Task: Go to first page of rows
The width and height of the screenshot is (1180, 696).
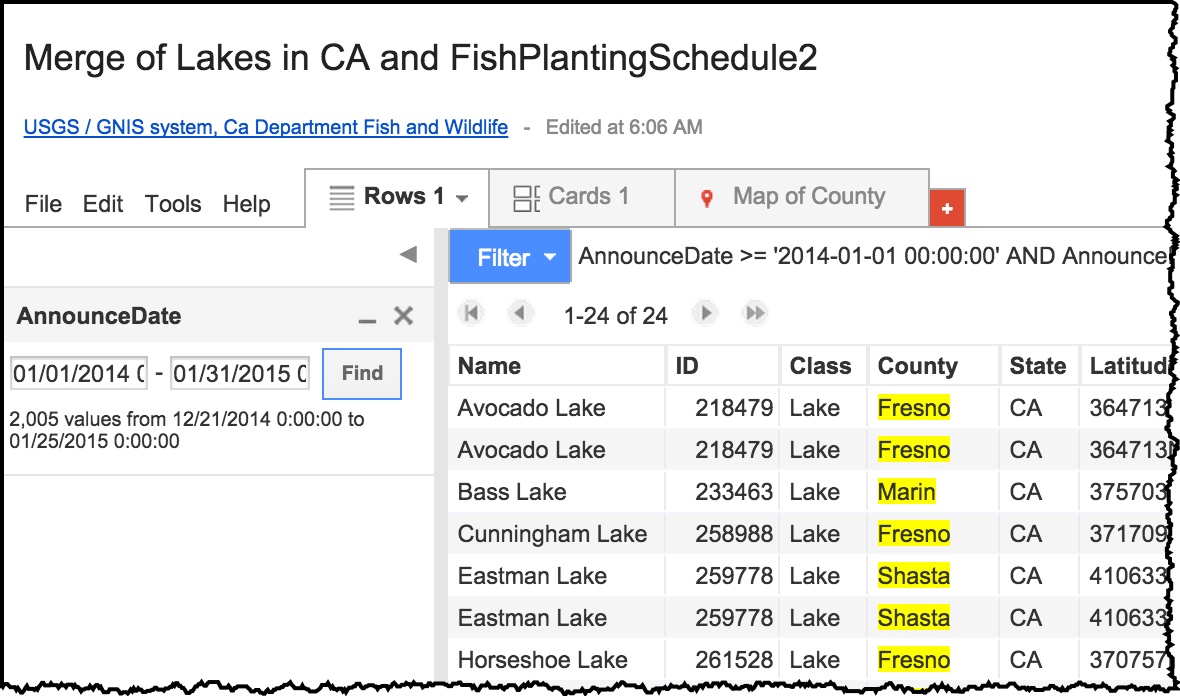Action: tap(472, 314)
